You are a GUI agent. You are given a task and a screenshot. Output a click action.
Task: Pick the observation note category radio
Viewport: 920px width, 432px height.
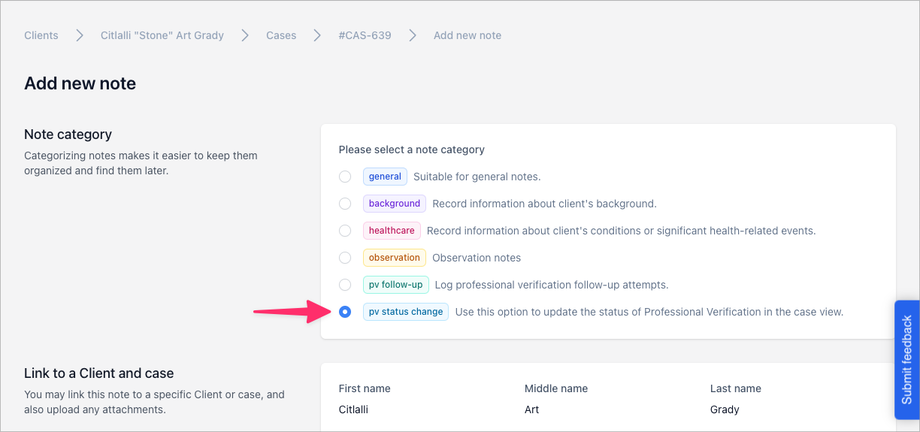tap(345, 258)
